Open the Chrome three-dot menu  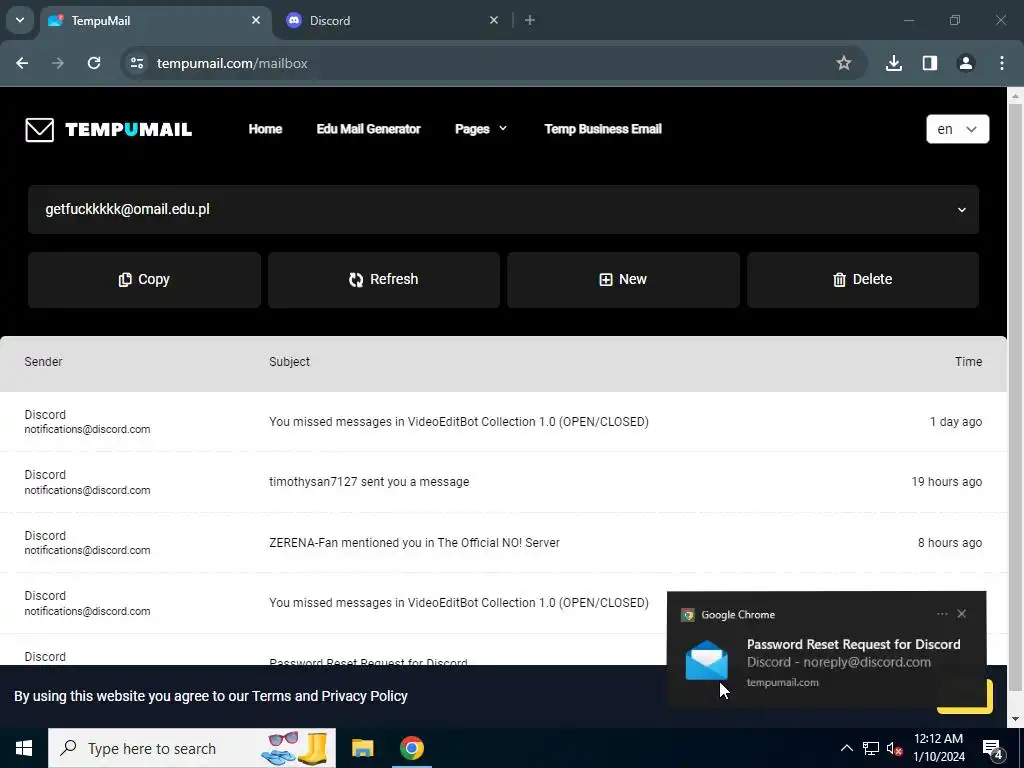(1002, 63)
